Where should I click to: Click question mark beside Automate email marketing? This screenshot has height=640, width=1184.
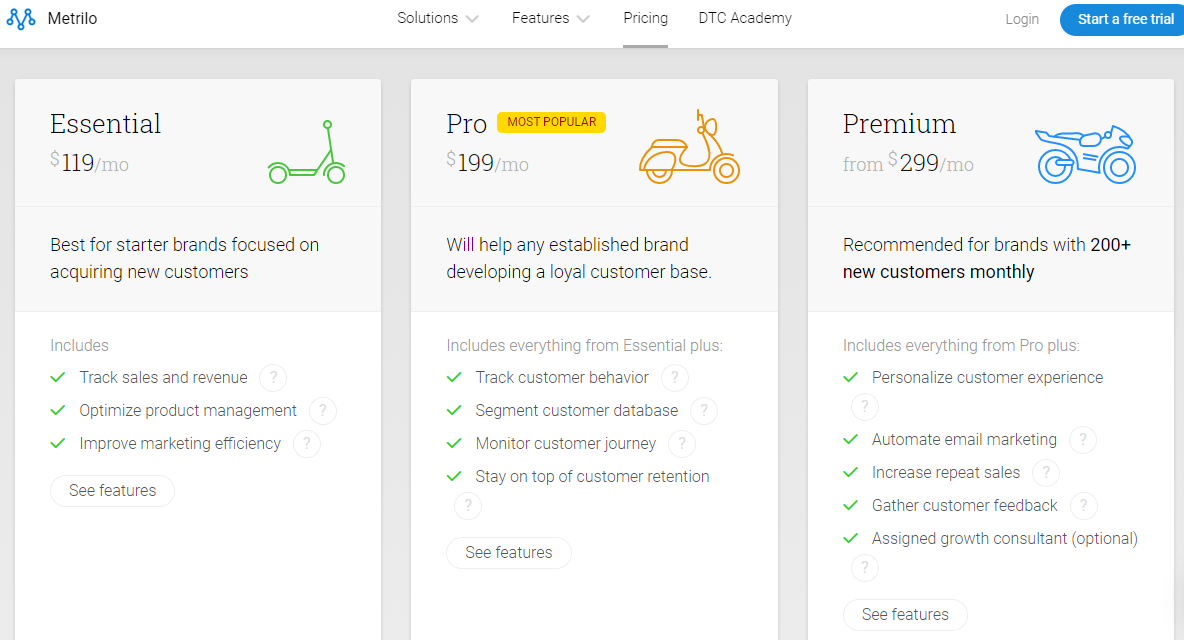(1082, 440)
